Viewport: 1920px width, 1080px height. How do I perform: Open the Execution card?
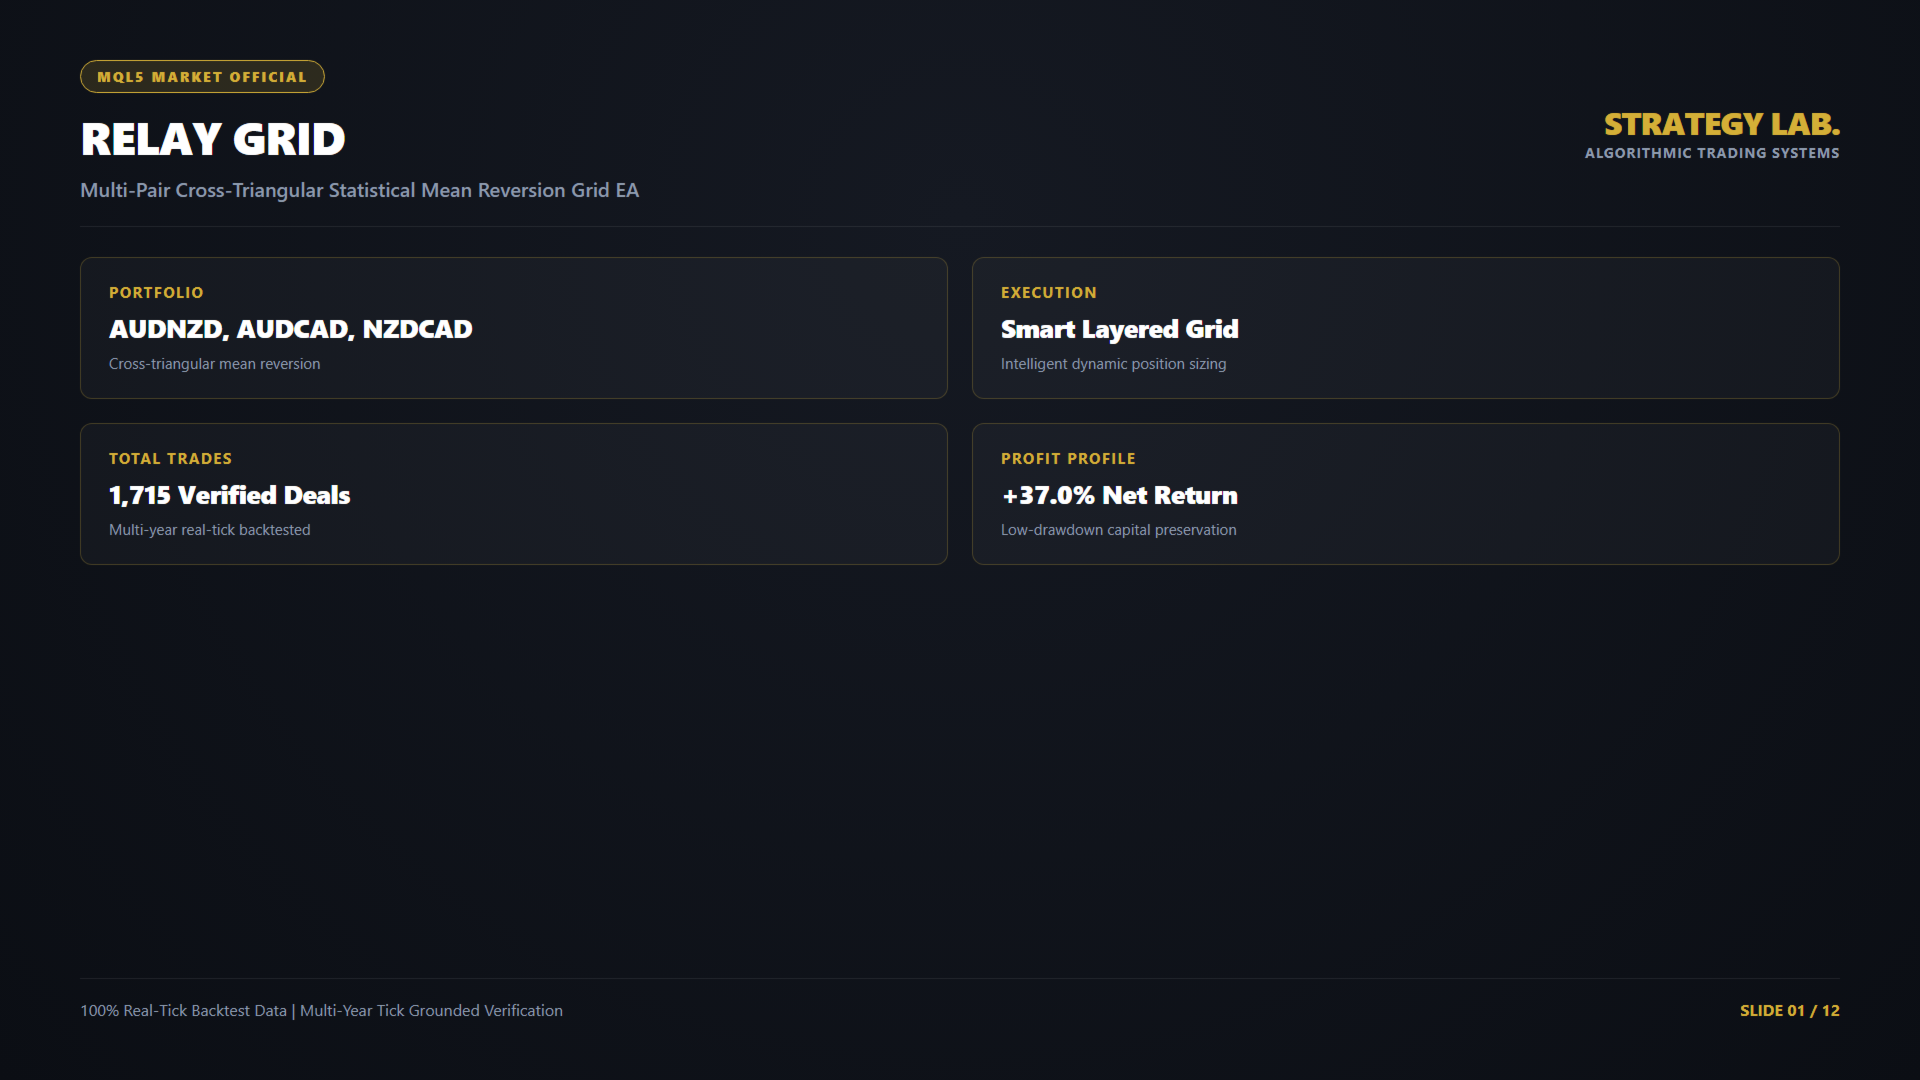[x=1406, y=328]
